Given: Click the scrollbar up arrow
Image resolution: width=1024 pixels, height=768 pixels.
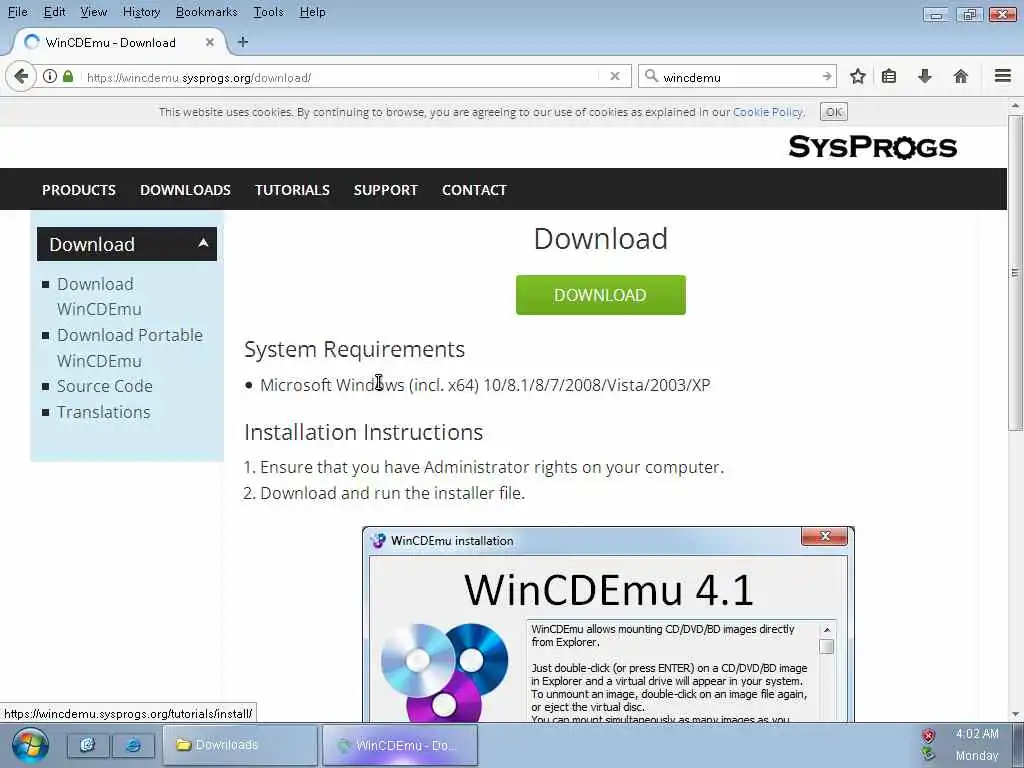Looking at the screenshot, I should (1015, 105).
